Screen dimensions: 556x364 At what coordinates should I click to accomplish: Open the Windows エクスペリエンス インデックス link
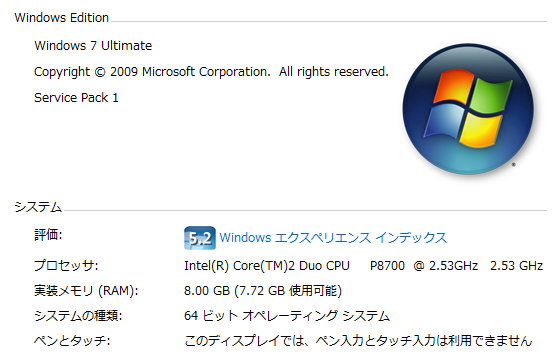pos(333,237)
